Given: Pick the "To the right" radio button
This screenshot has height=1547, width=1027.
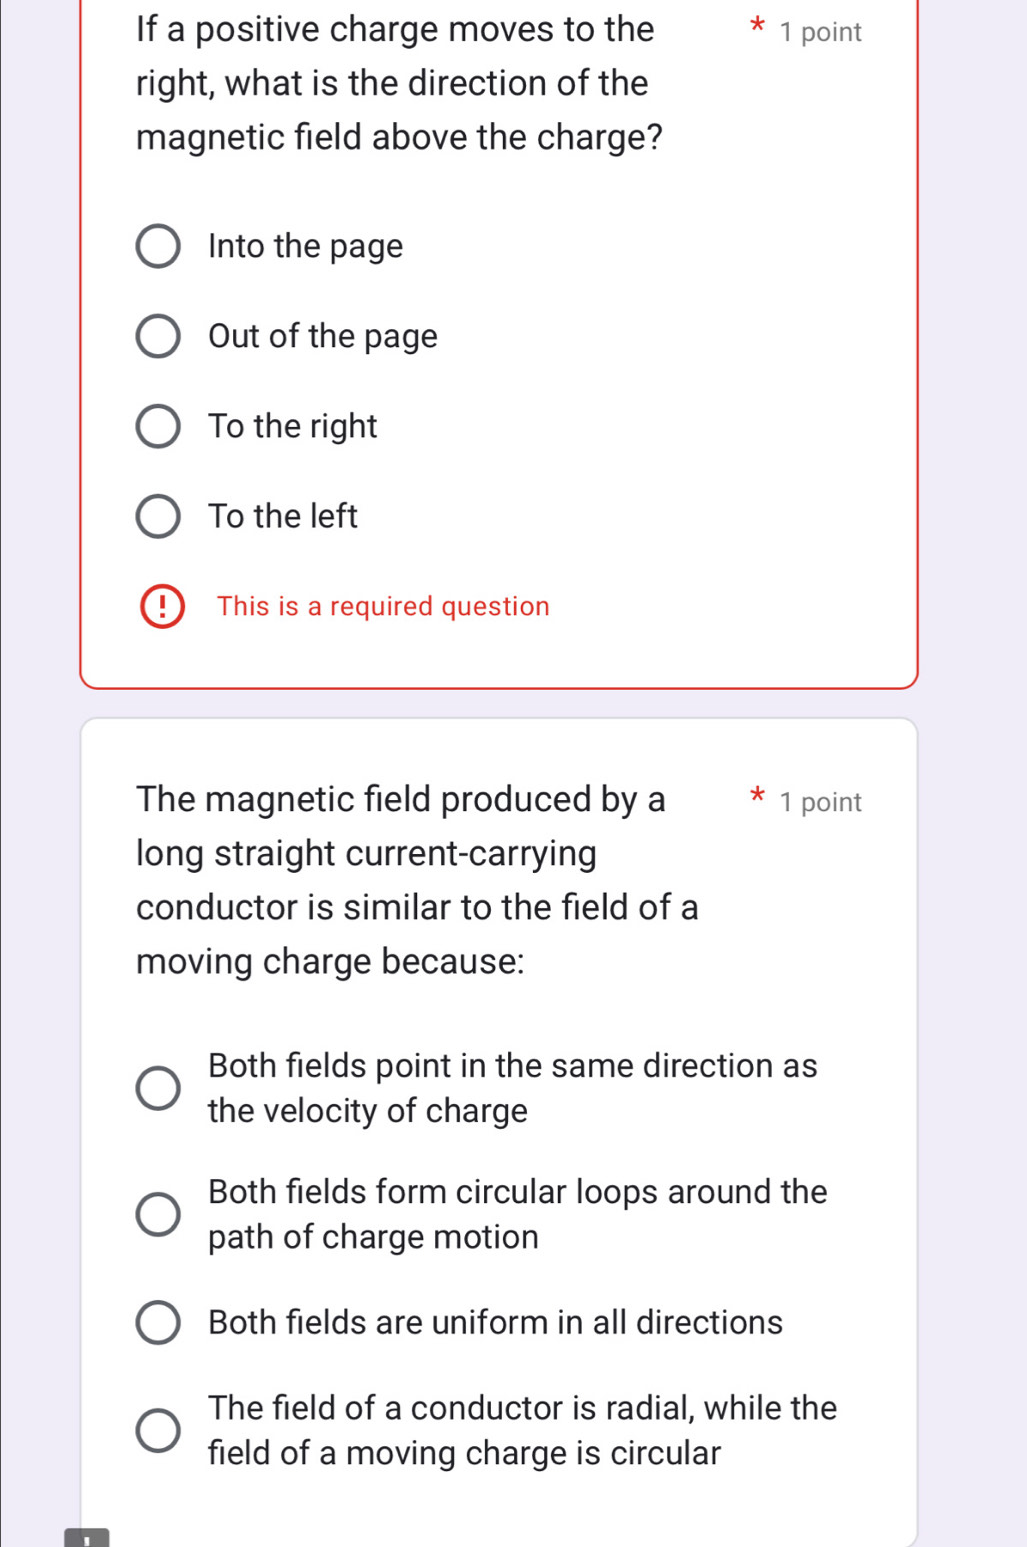Looking at the screenshot, I should (x=158, y=427).
